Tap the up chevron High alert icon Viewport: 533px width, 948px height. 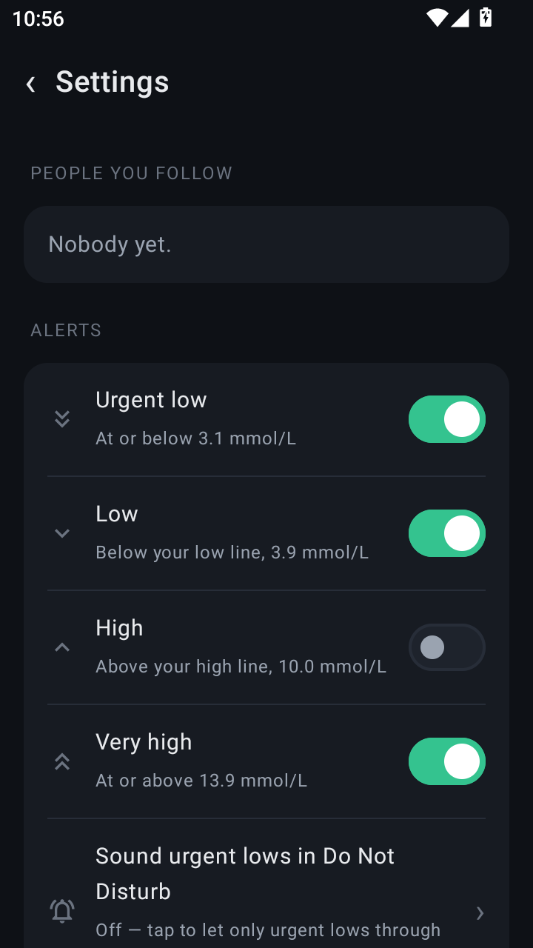pos(62,647)
